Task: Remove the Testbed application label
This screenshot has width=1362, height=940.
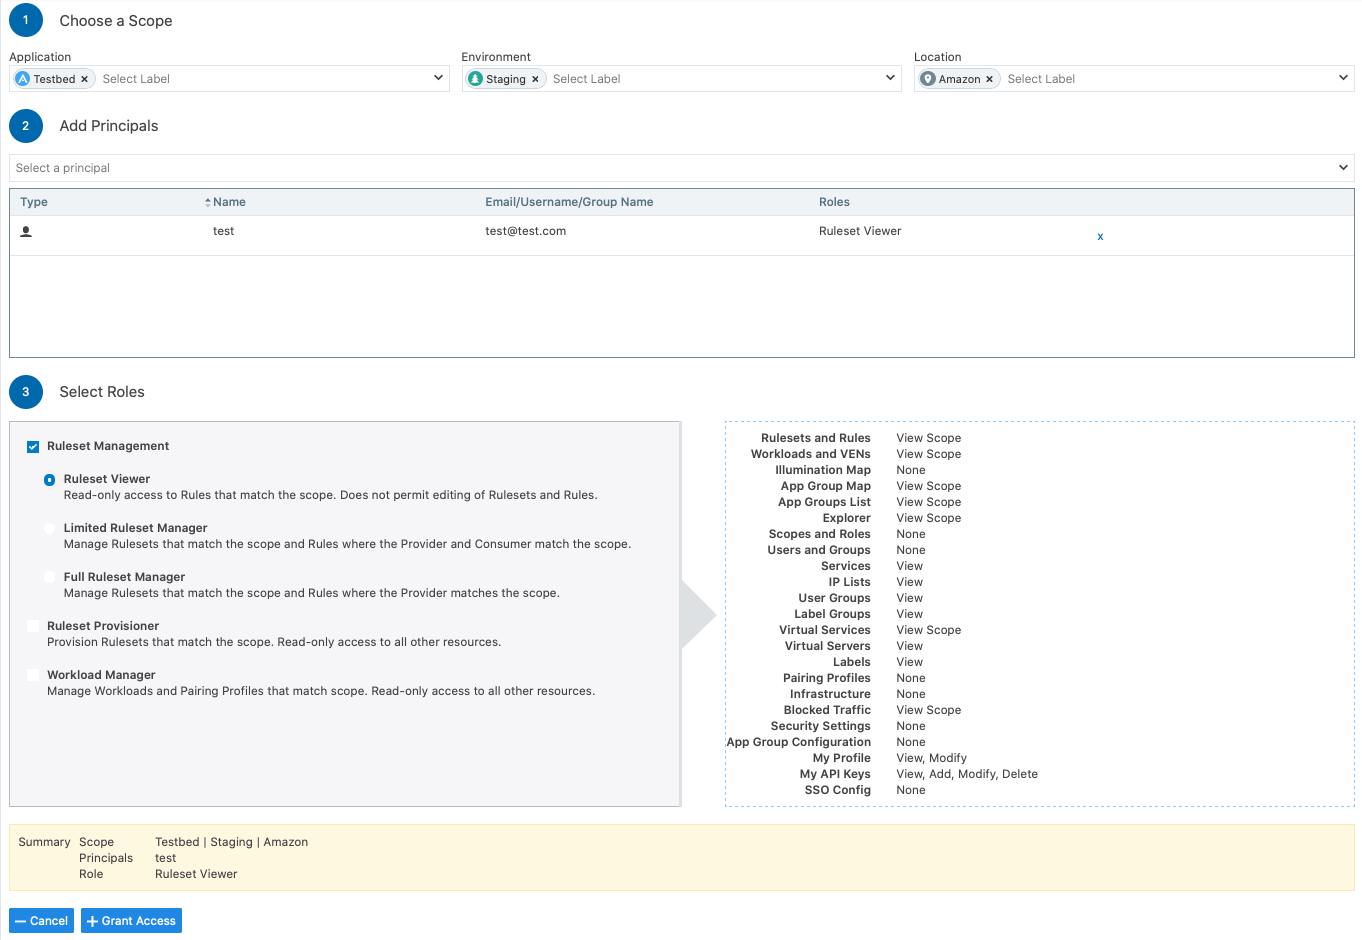Action: (x=84, y=79)
